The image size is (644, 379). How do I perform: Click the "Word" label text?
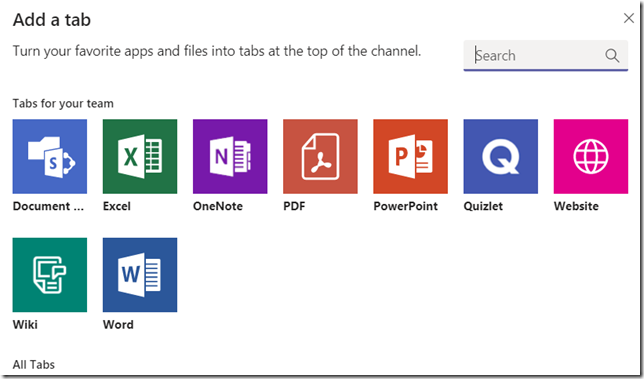[x=118, y=324]
